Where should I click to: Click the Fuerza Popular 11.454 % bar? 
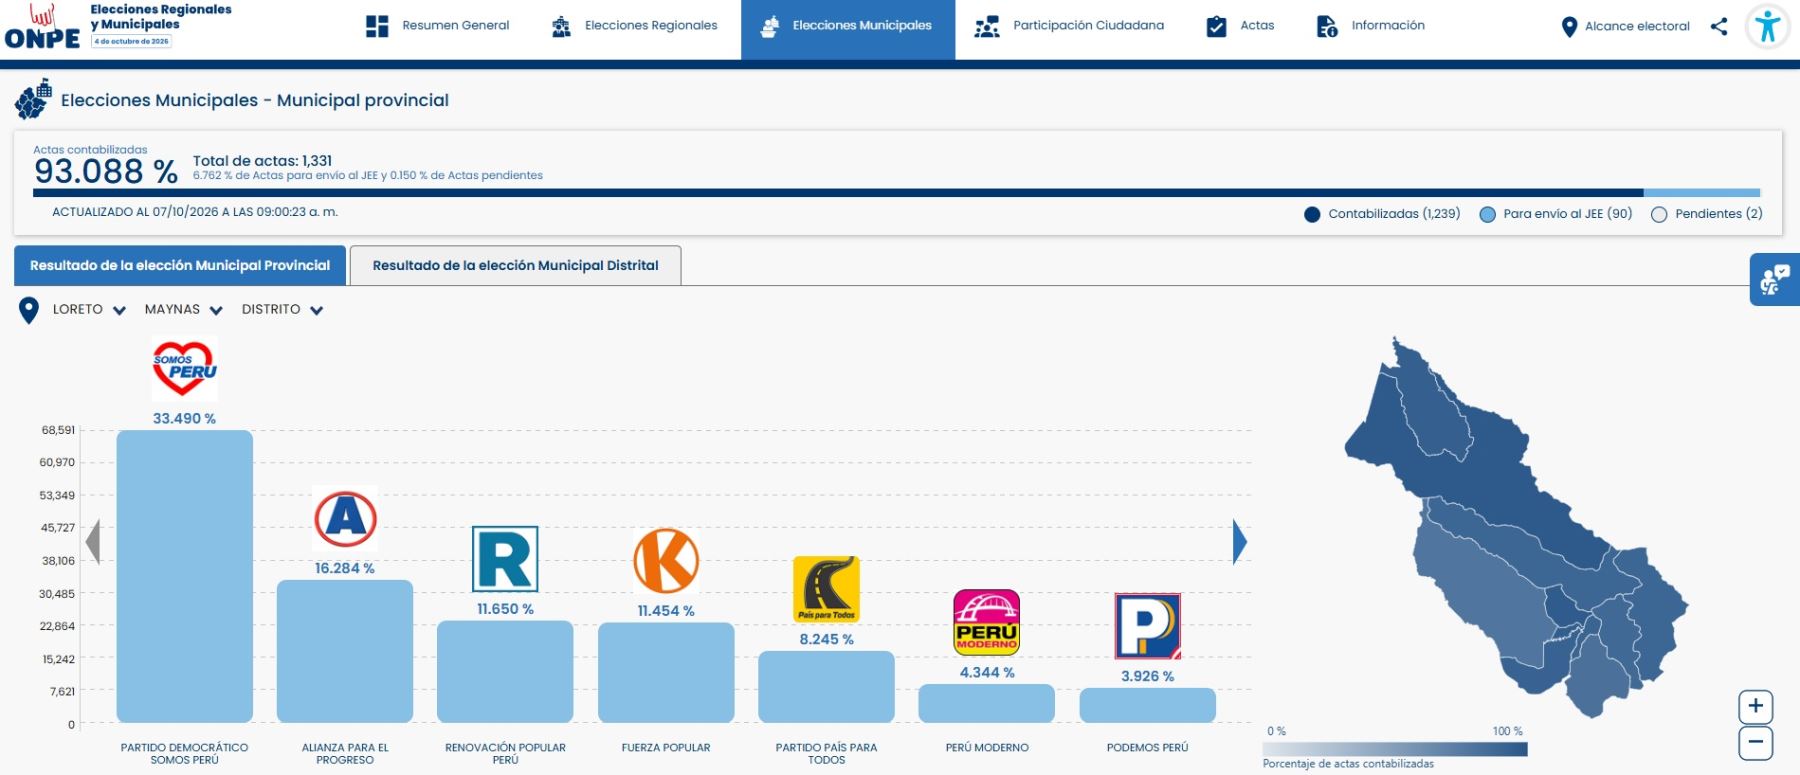pos(666,673)
